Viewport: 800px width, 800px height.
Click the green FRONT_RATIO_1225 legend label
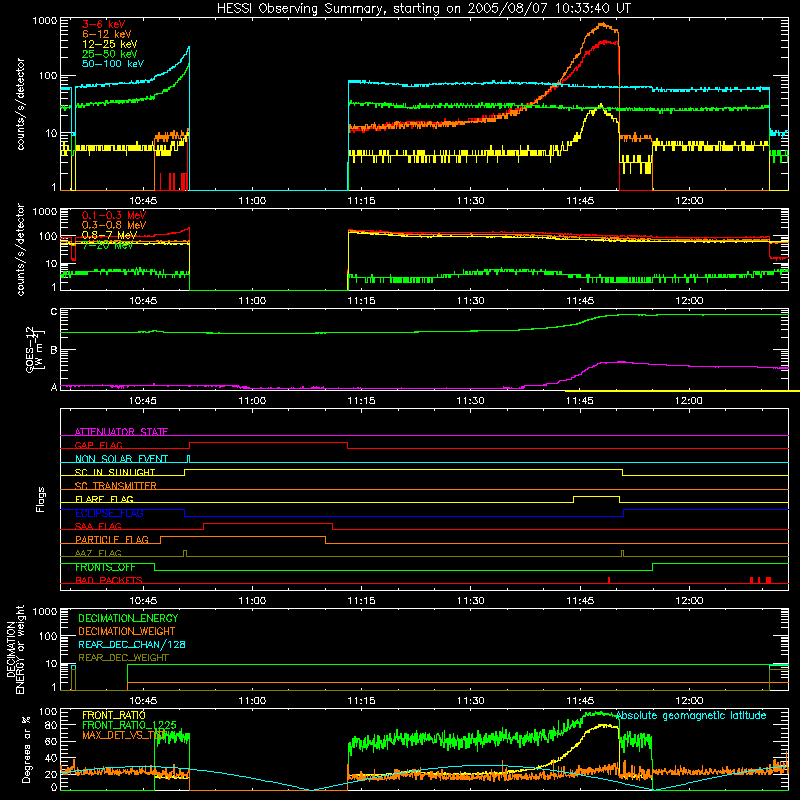(129, 725)
